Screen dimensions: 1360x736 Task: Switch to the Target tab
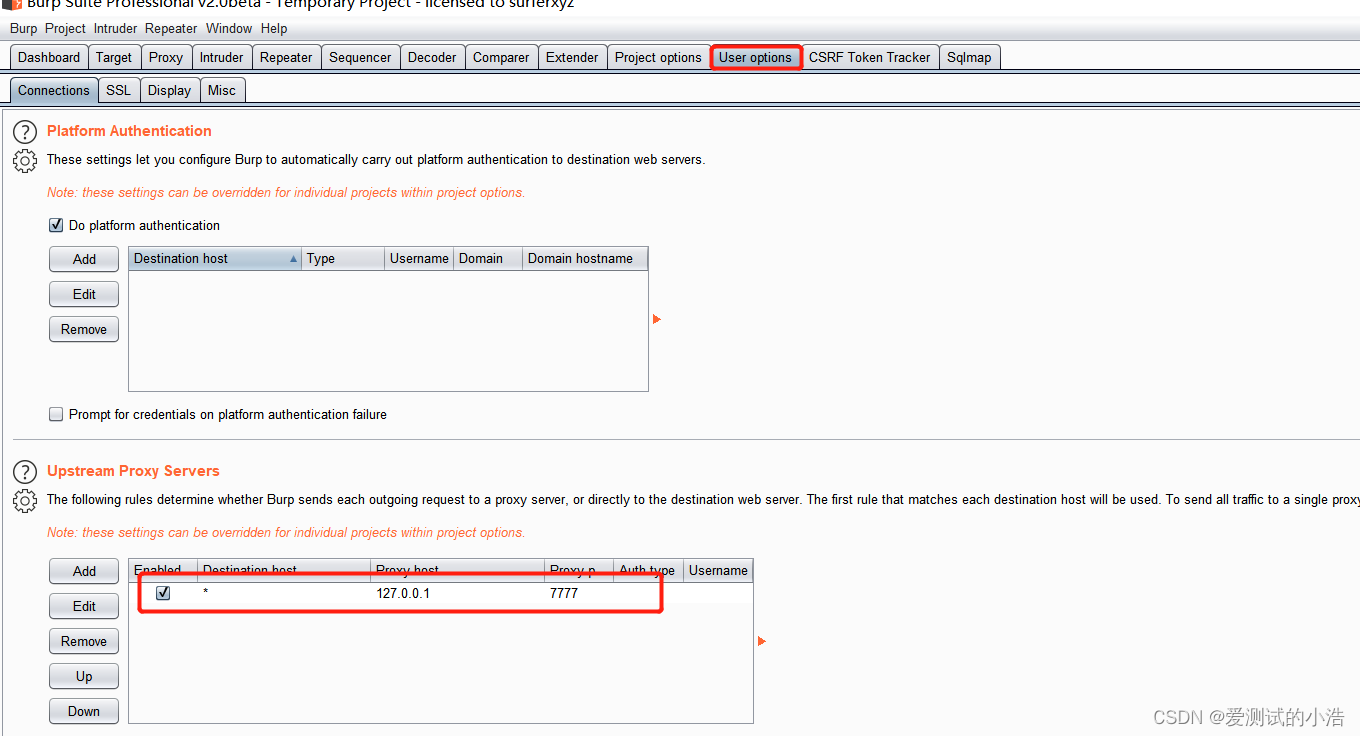(114, 57)
